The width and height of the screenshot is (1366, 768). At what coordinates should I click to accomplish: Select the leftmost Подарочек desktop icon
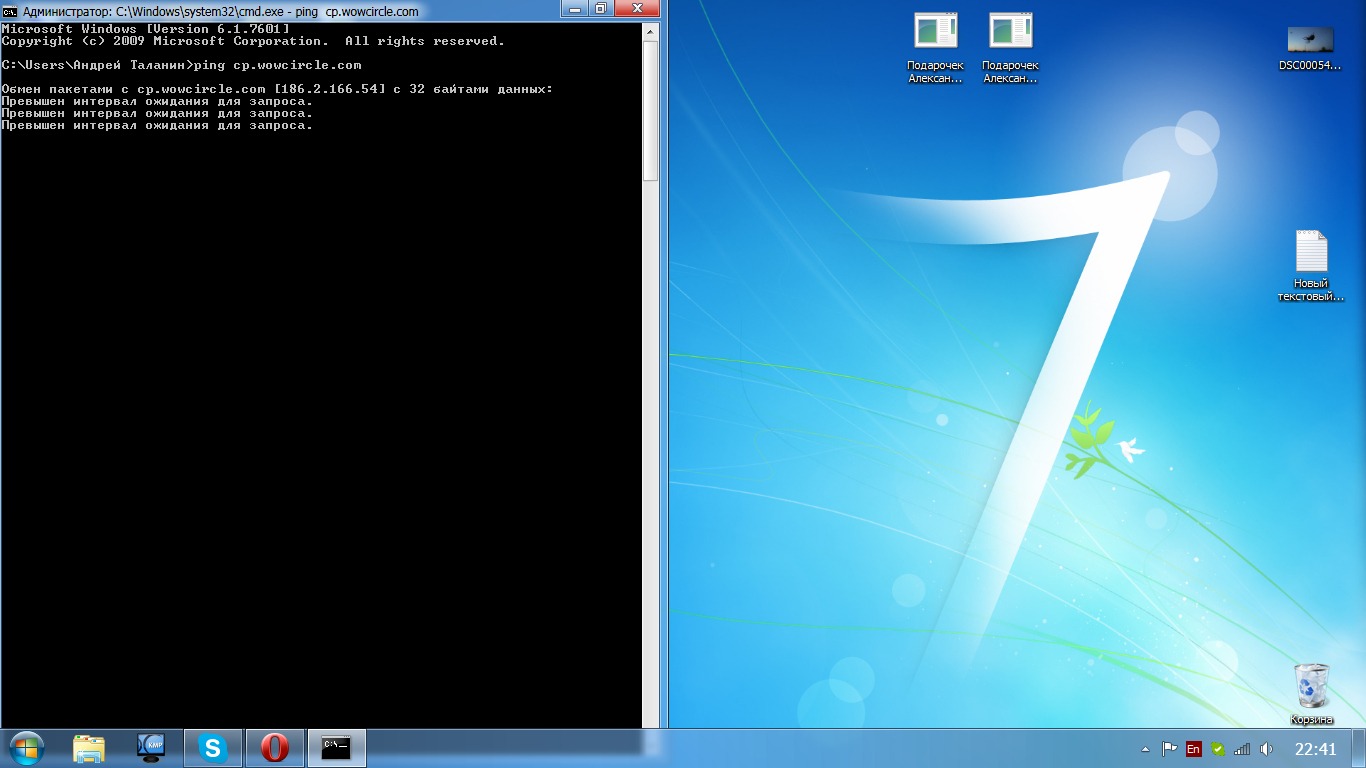click(936, 32)
